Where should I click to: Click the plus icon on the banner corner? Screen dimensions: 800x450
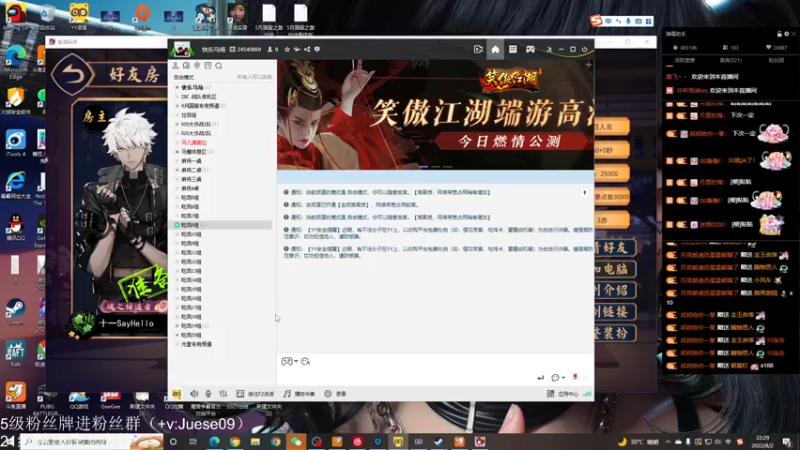(x=588, y=65)
